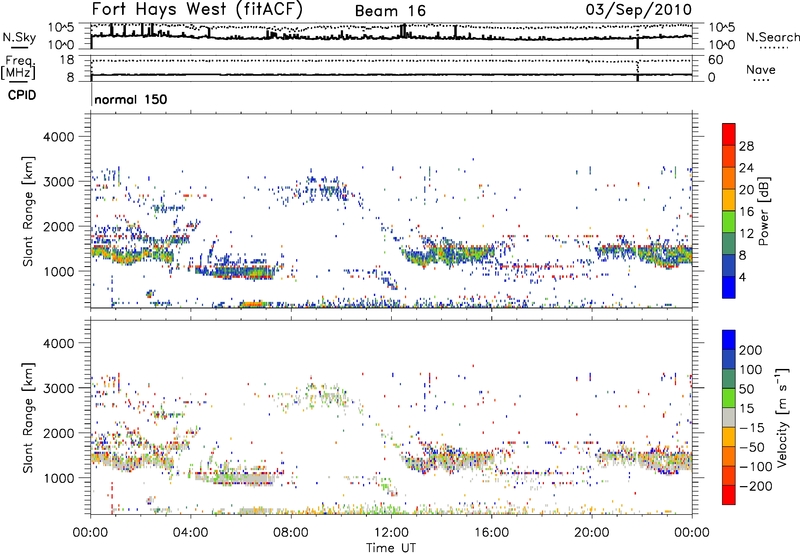Viewport: 800px width, 554px height.
Task: Click the '18' frequency axis value
Action: [67, 60]
